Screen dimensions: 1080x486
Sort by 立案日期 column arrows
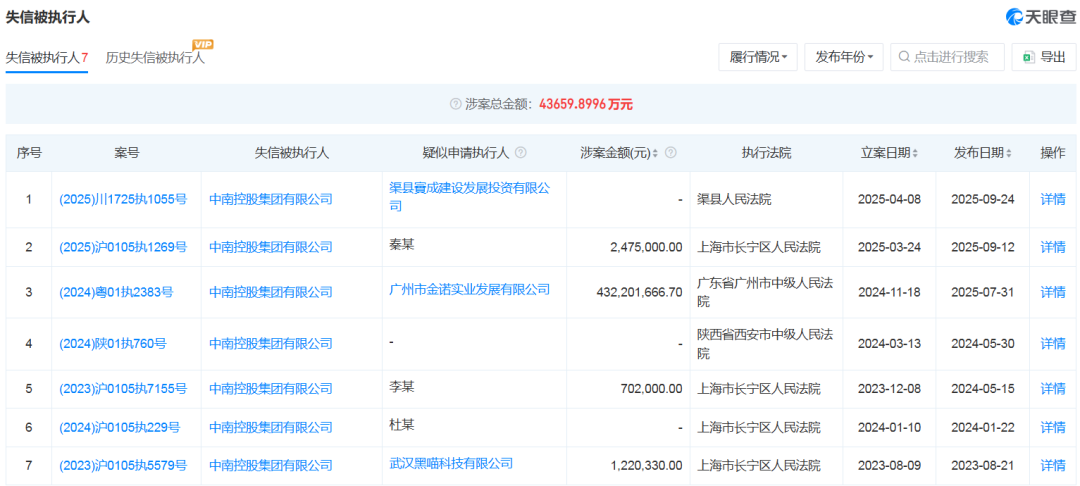tap(915, 153)
